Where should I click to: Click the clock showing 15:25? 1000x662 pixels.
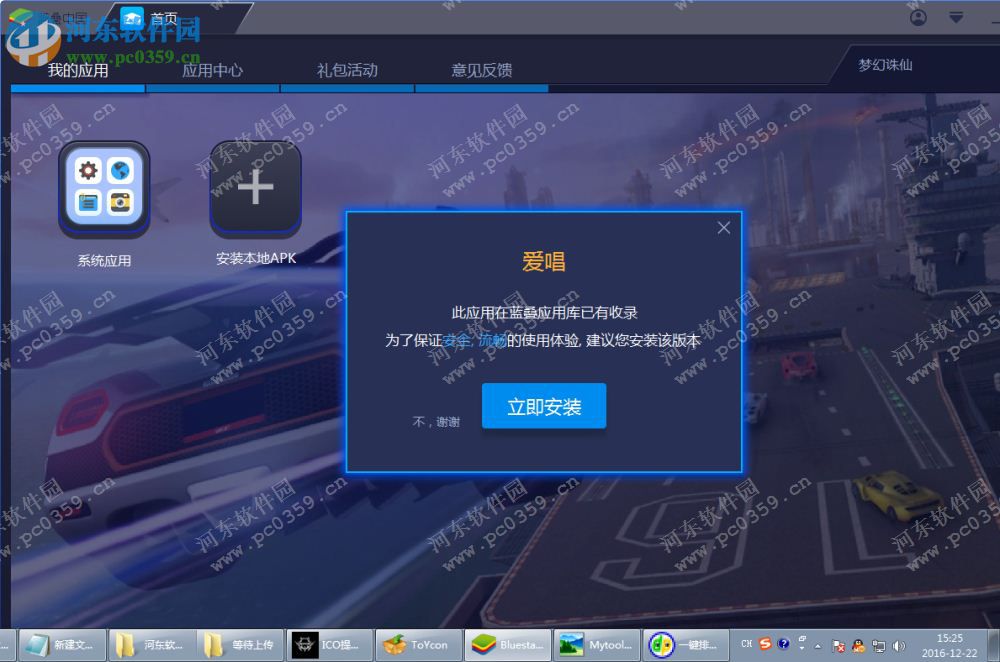point(950,645)
